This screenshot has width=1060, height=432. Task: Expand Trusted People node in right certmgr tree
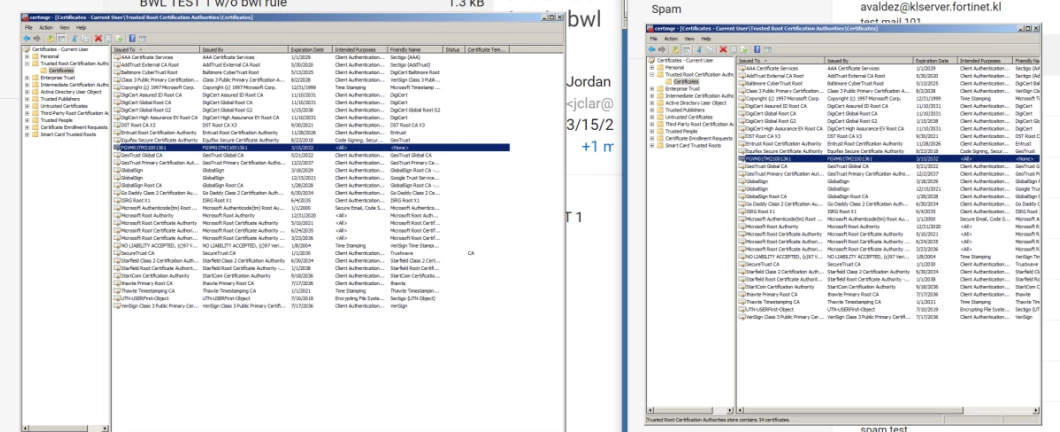[652, 131]
